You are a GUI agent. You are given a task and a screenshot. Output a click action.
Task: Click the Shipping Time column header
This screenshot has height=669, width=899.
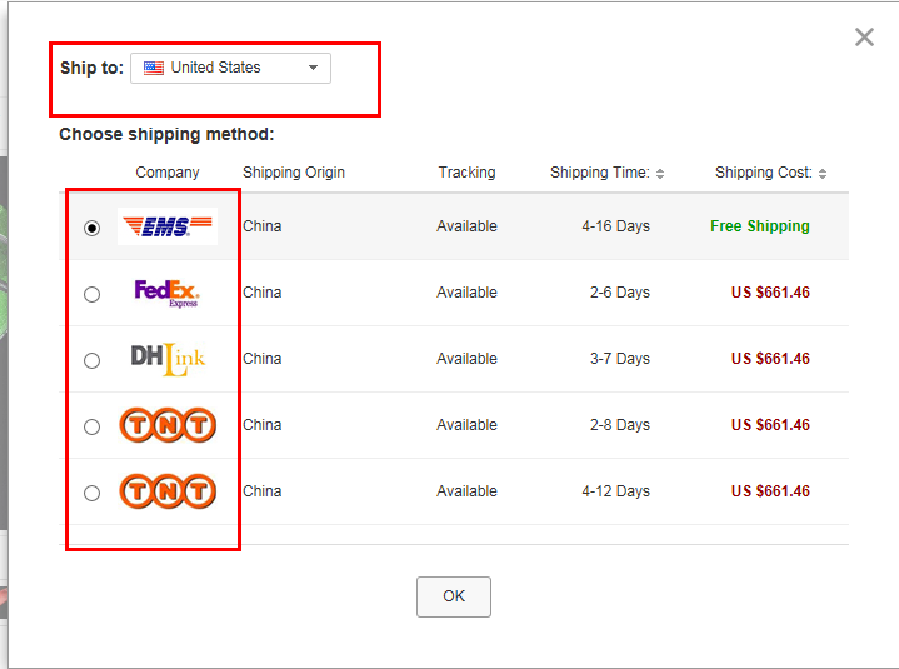pyautogui.click(x=600, y=173)
